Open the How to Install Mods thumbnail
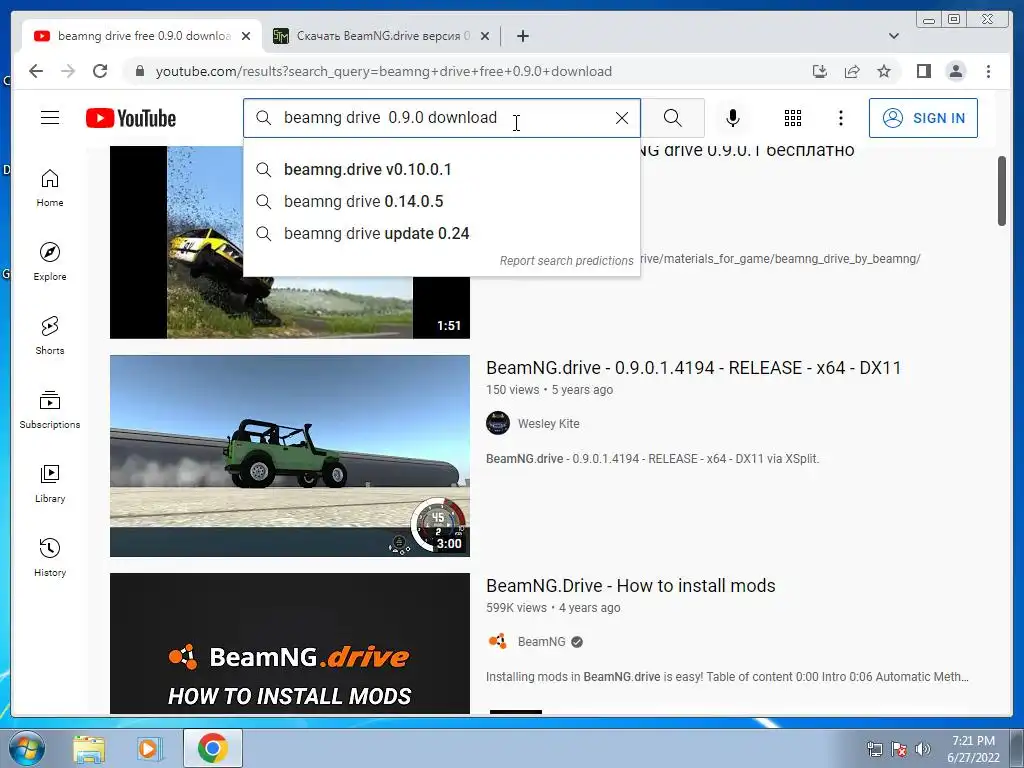Screen dimensions: 1024x768 point(289,643)
